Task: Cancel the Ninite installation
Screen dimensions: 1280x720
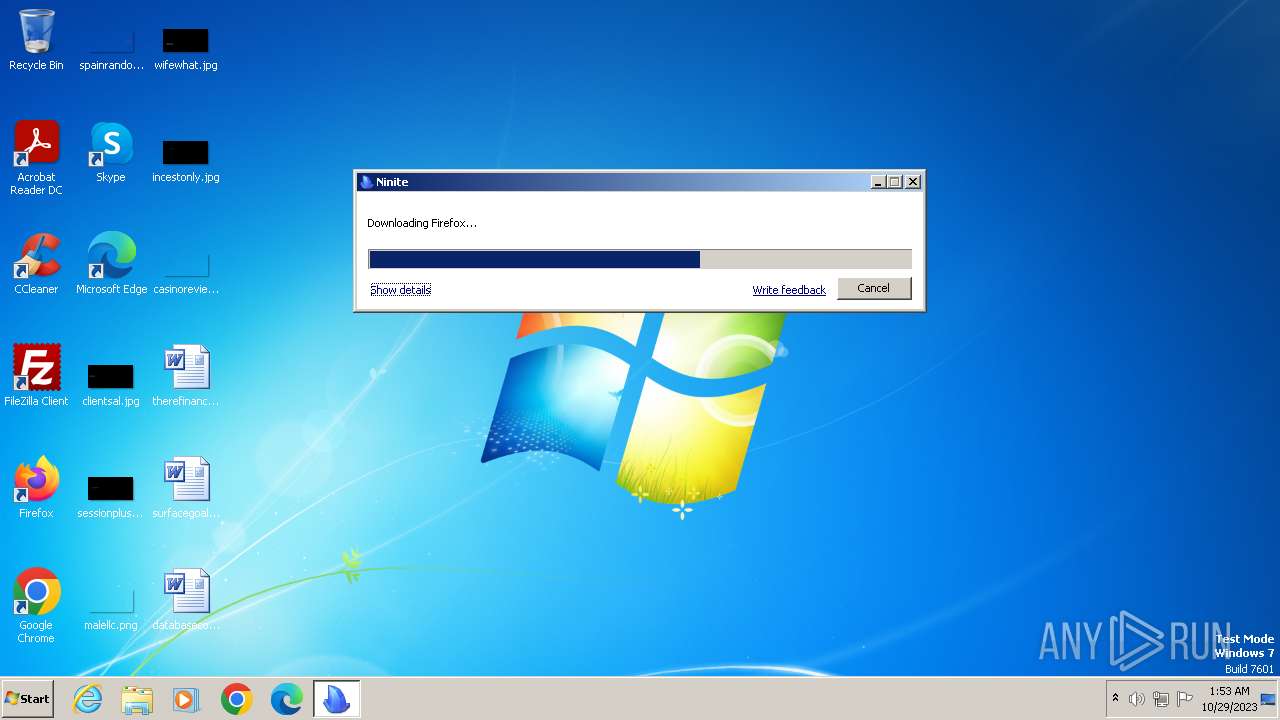Action: pyautogui.click(x=873, y=288)
